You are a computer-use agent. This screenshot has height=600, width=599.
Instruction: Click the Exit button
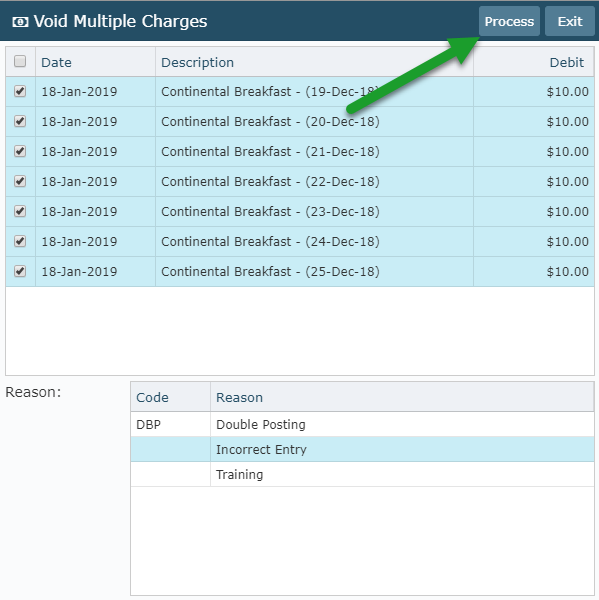coord(570,21)
